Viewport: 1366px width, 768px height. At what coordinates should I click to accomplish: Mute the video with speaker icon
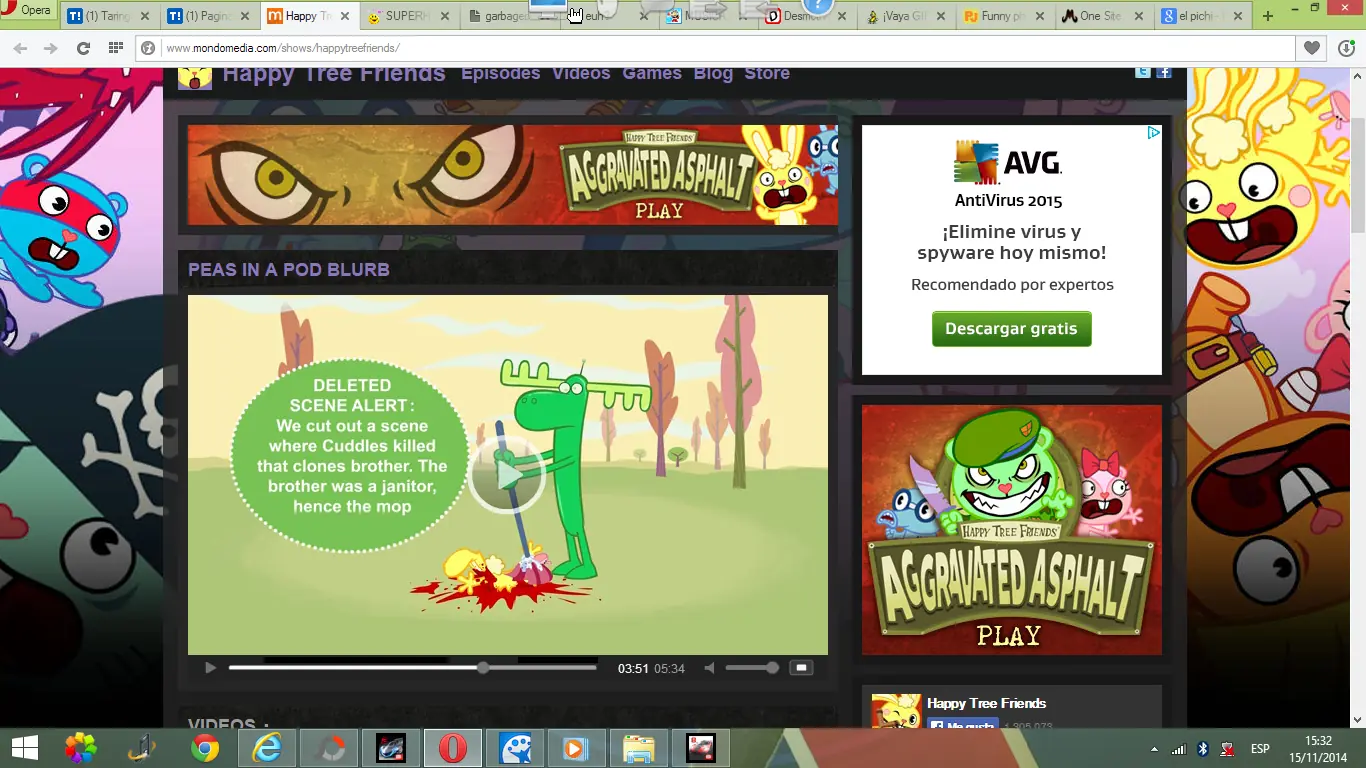709,668
